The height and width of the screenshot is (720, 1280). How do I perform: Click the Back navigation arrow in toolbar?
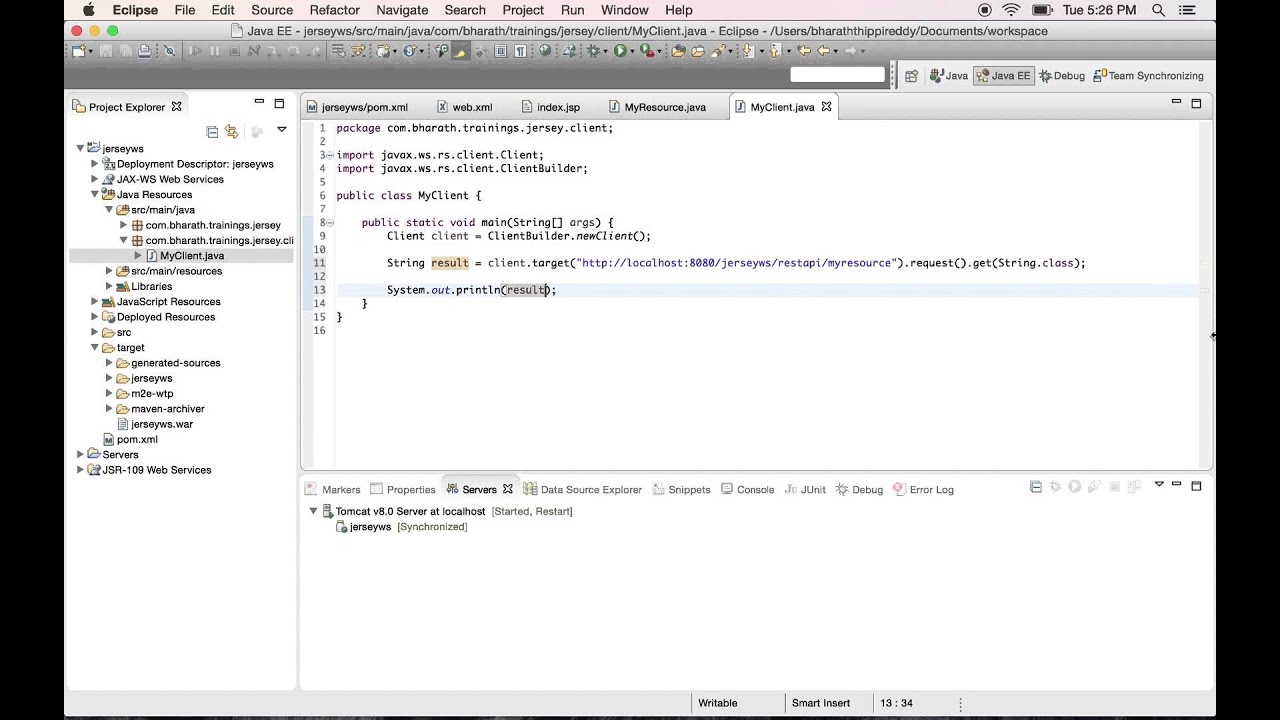pyautogui.click(x=823, y=50)
